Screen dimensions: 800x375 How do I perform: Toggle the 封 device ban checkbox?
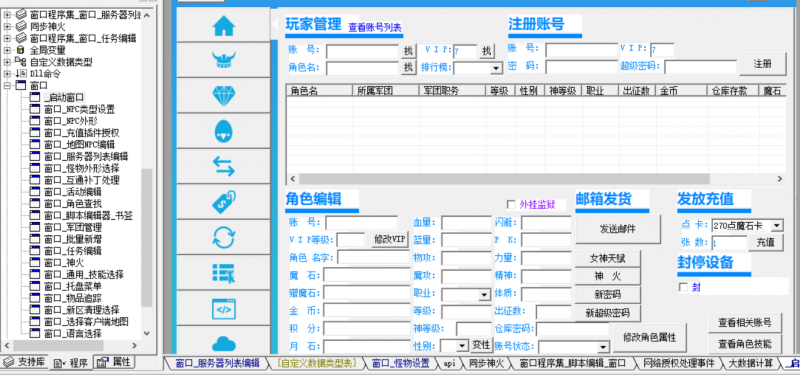[x=683, y=287]
